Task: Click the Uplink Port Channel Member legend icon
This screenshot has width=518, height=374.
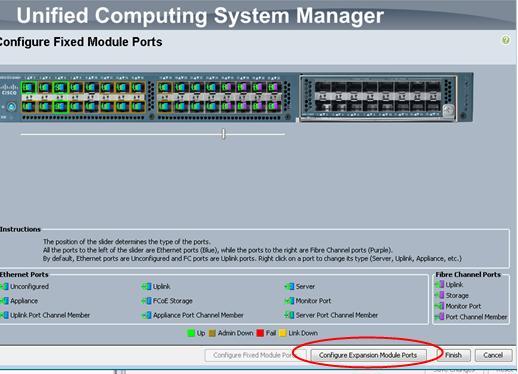Action: click(4, 315)
